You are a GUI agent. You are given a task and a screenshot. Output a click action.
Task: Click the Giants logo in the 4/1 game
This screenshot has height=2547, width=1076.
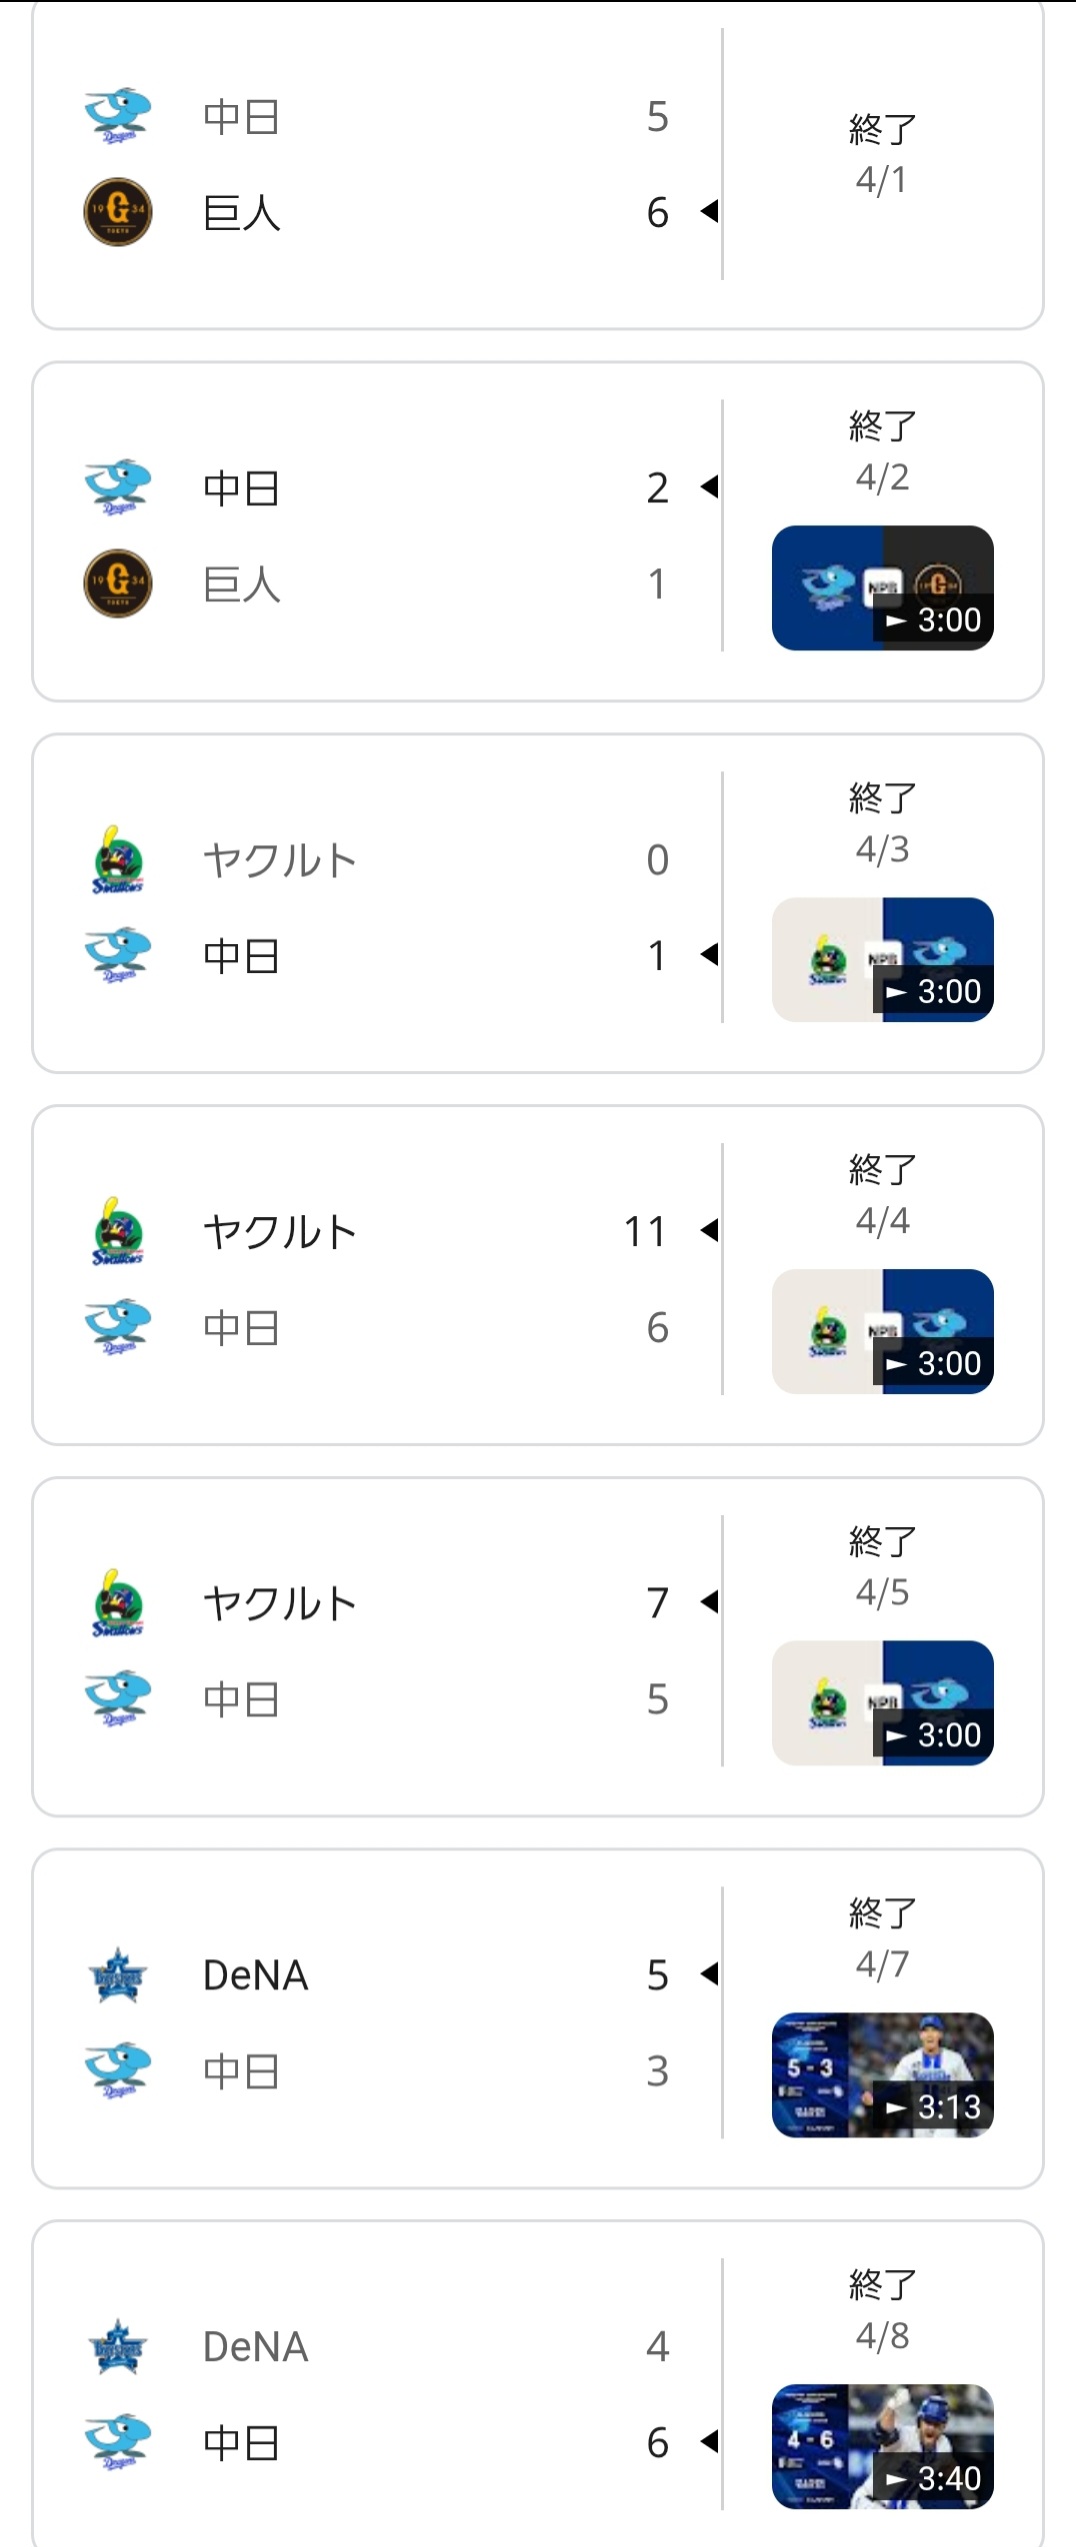[118, 212]
